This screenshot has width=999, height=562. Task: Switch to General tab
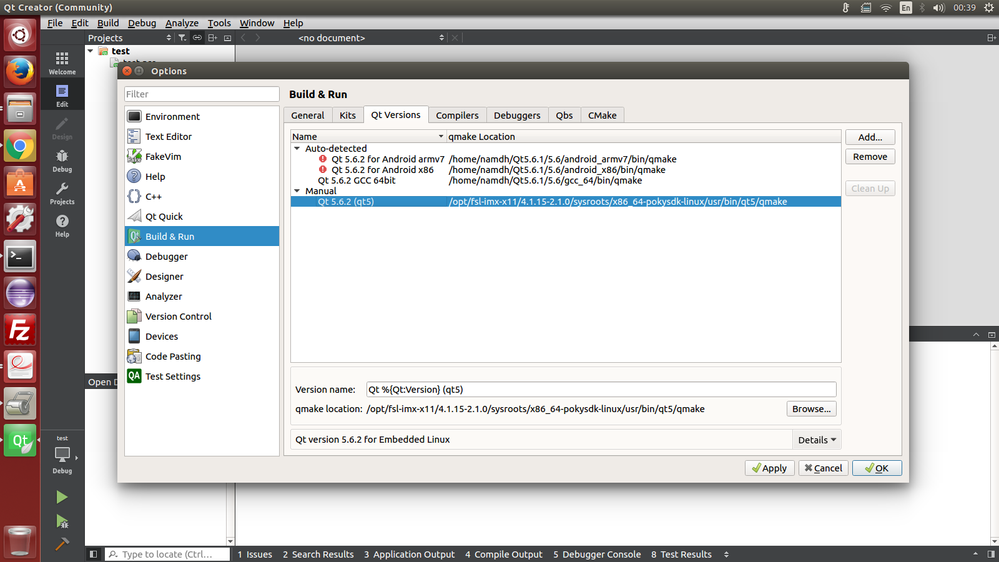click(308, 115)
